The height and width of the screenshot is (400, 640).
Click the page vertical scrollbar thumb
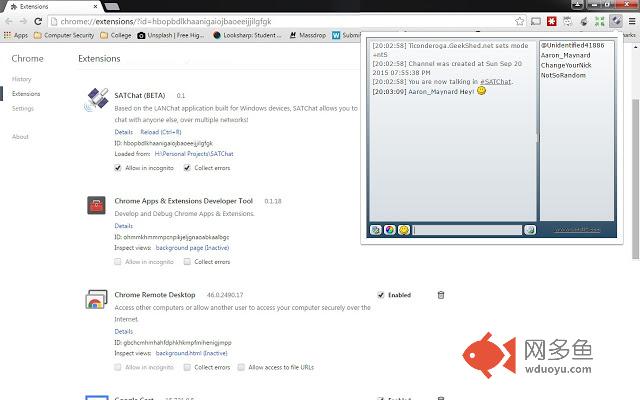[636, 179]
